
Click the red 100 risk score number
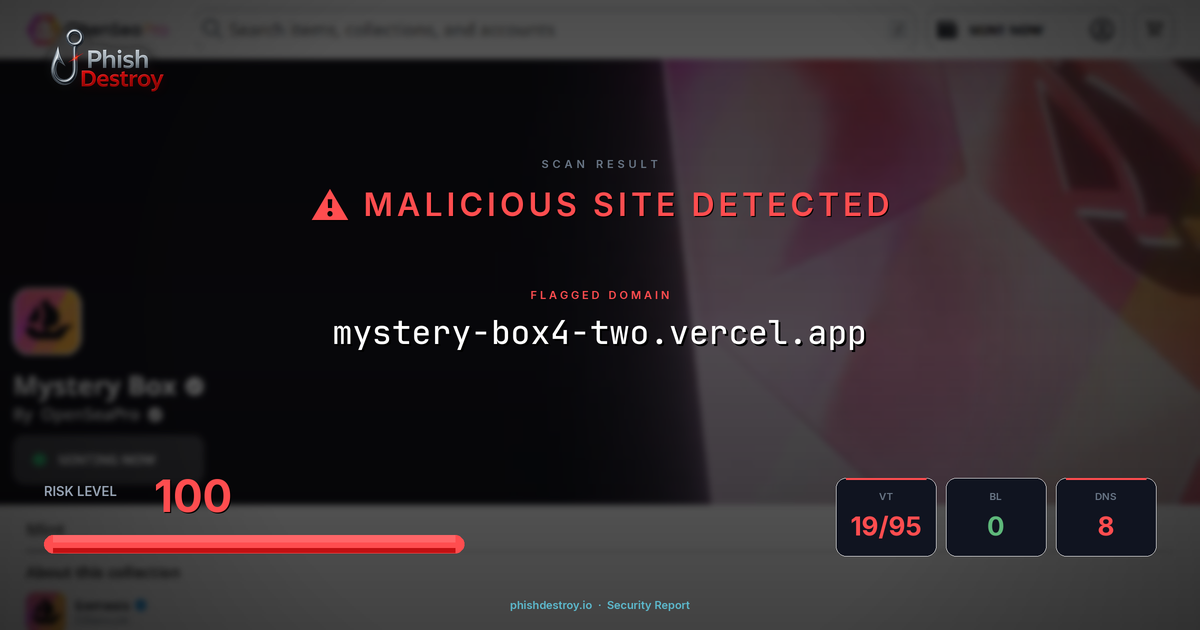pyautogui.click(x=192, y=496)
